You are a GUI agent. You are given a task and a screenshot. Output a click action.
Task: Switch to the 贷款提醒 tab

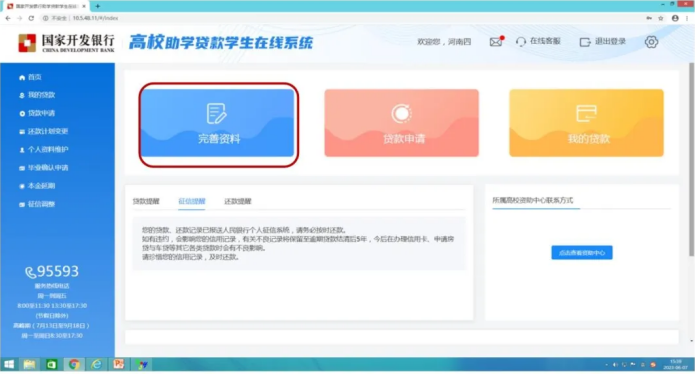point(146,201)
